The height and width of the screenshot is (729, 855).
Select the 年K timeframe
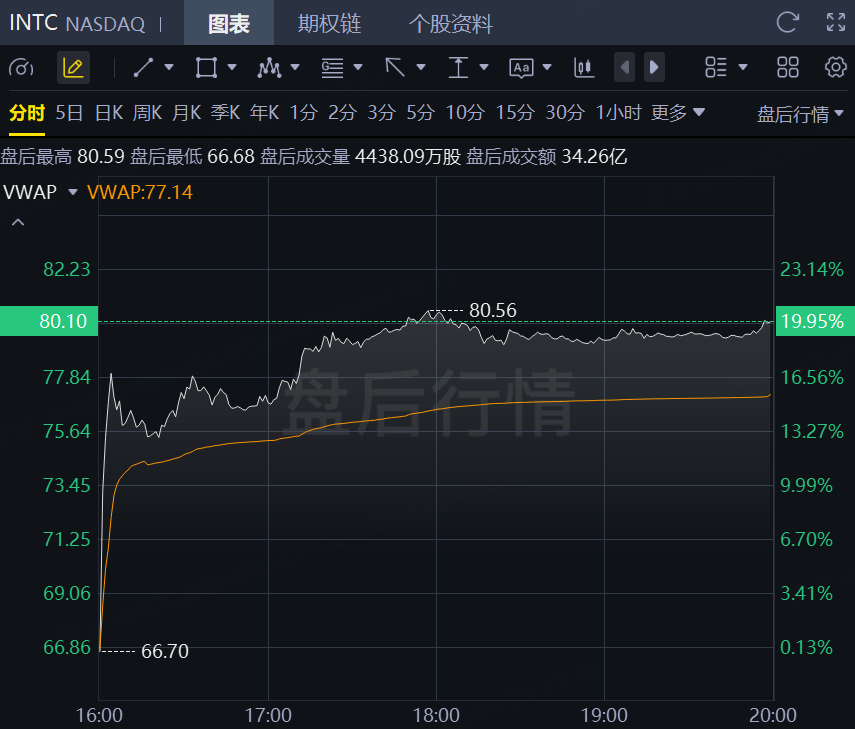264,113
